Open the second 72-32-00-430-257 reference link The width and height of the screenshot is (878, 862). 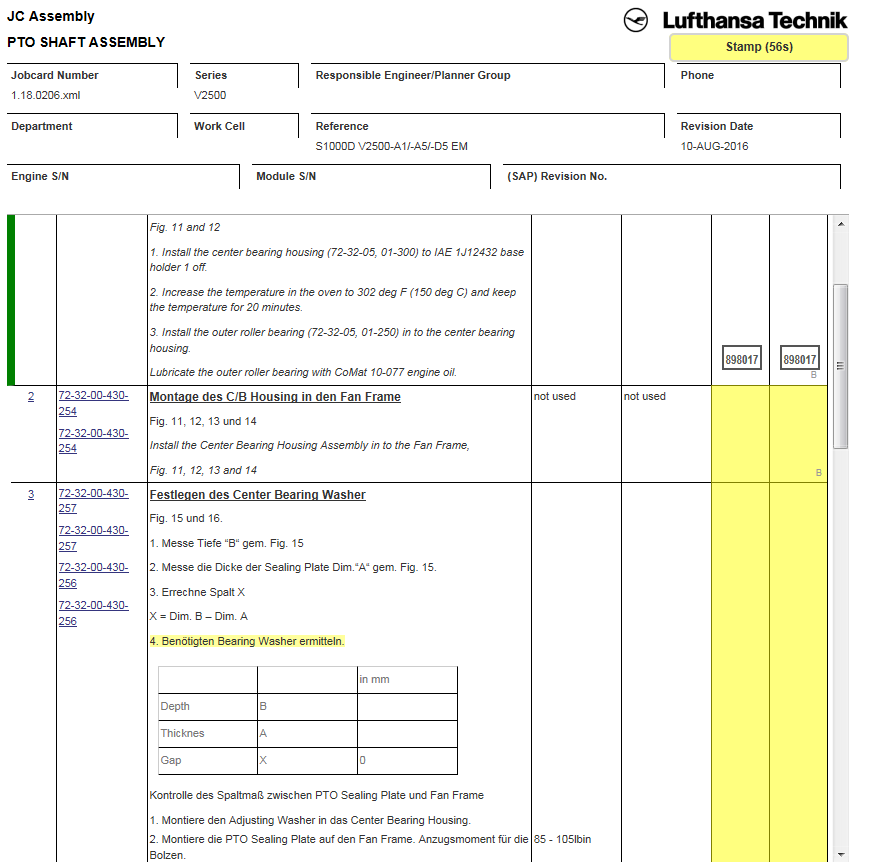point(93,538)
